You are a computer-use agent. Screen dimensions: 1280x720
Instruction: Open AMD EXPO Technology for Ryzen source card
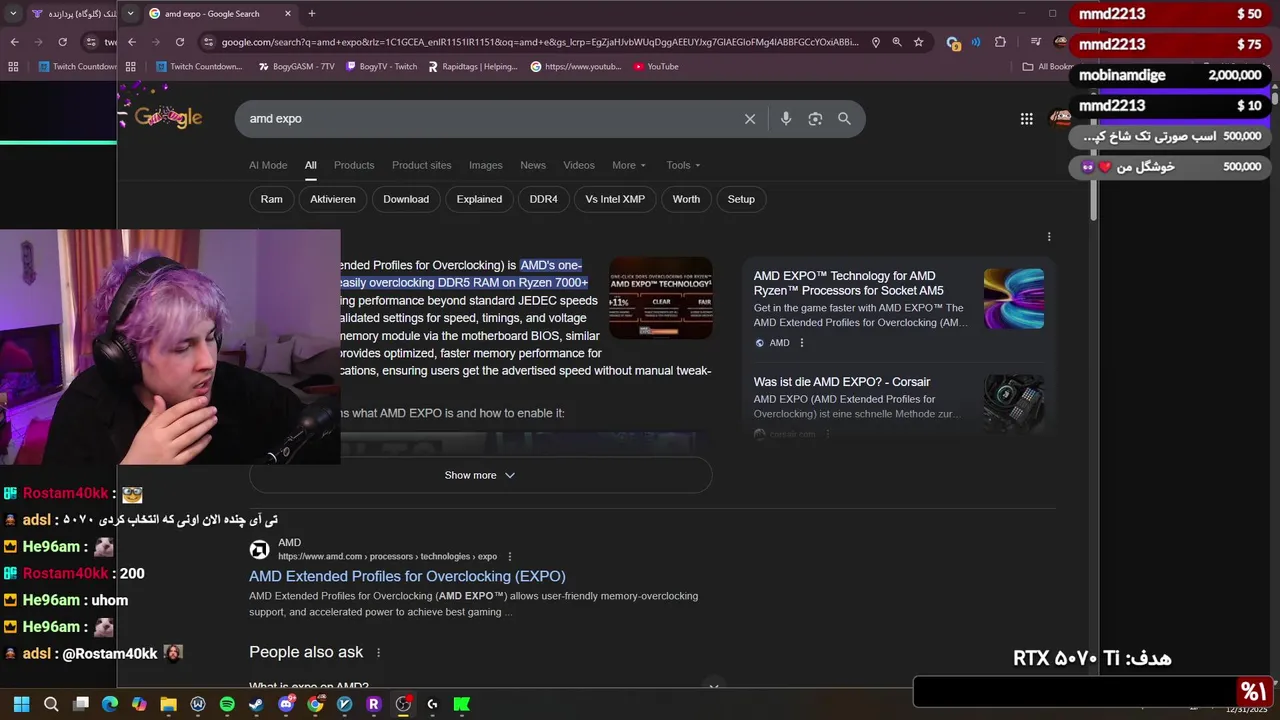pos(848,283)
